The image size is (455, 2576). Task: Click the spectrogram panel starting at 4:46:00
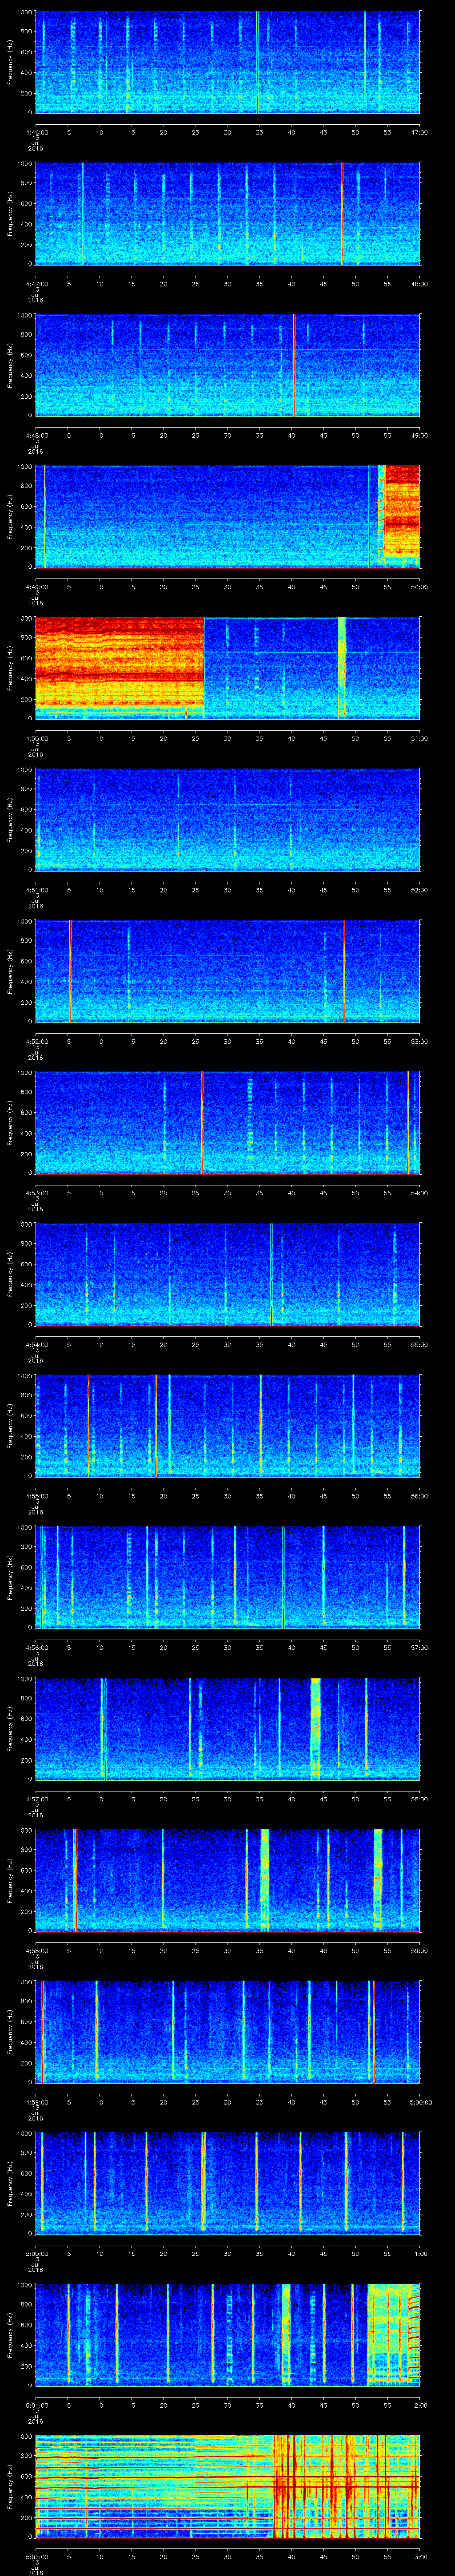228,62
